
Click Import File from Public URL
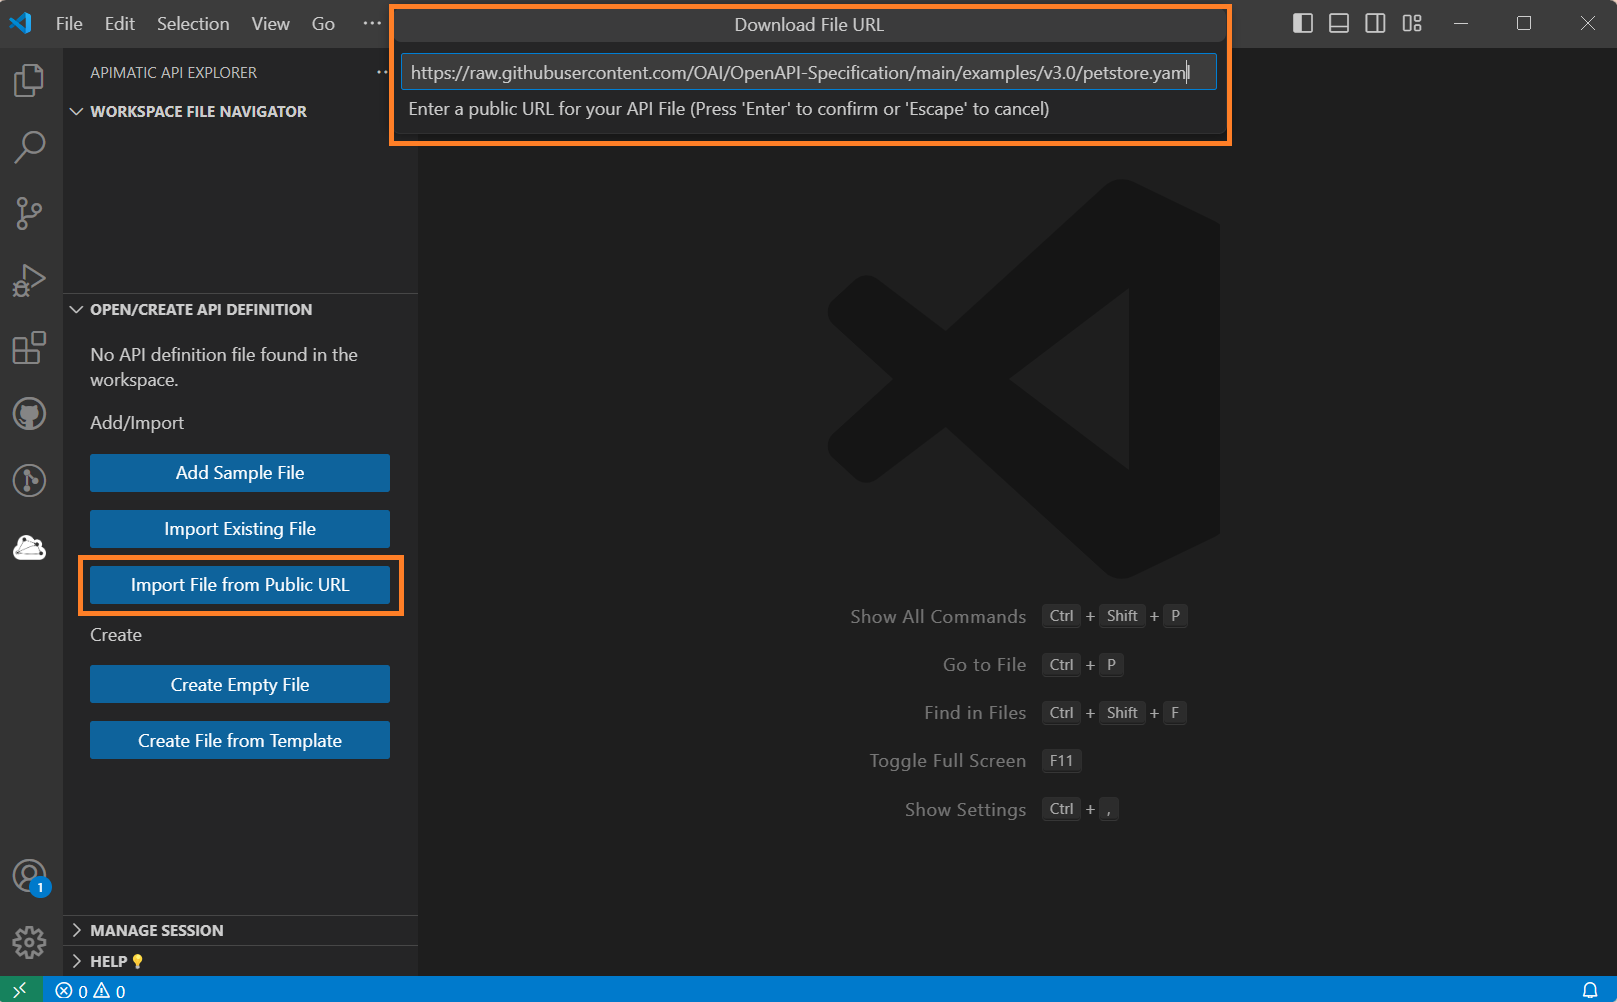(x=240, y=585)
